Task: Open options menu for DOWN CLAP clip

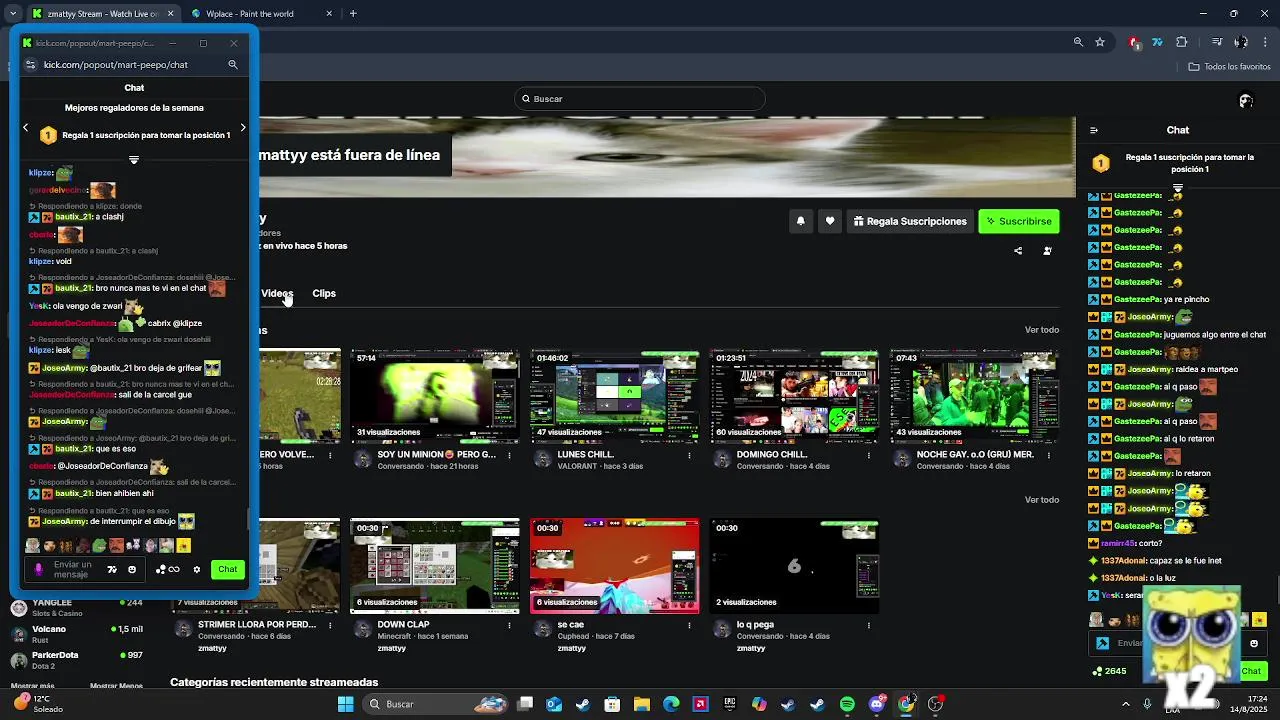Action: pyautogui.click(x=510, y=625)
